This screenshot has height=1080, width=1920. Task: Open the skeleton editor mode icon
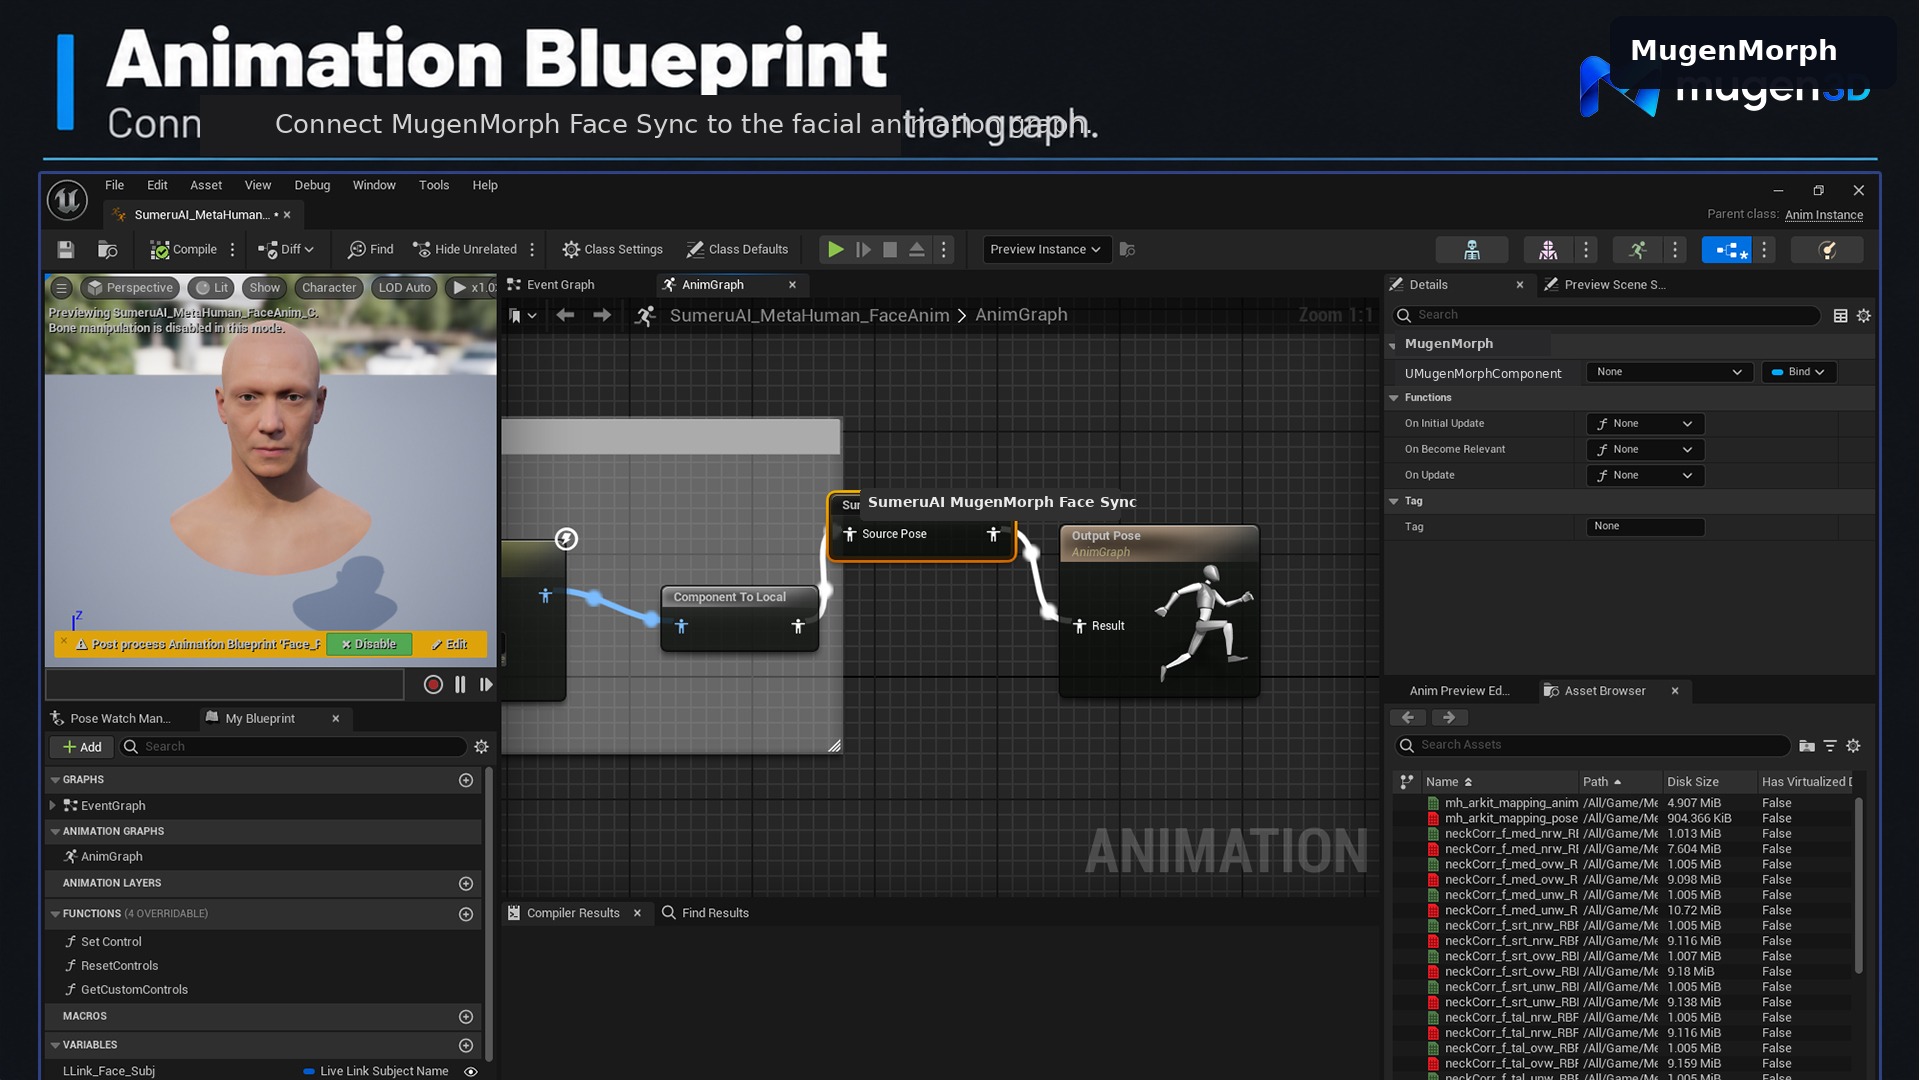pyautogui.click(x=1472, y=250)
